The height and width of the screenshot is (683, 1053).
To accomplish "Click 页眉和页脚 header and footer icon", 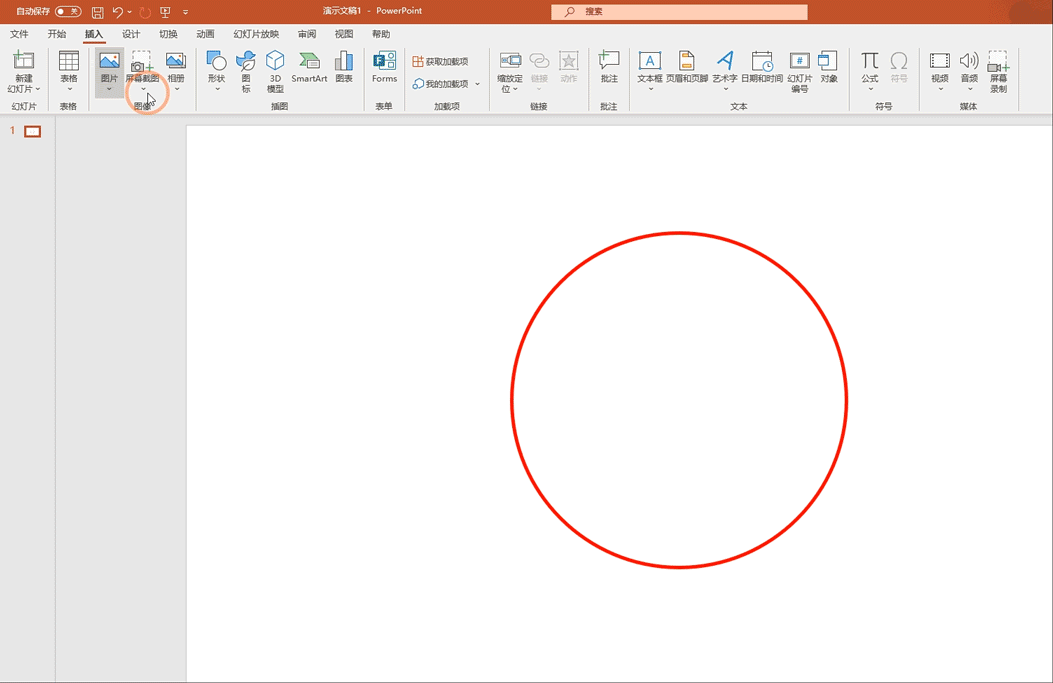I will (687, 68).
